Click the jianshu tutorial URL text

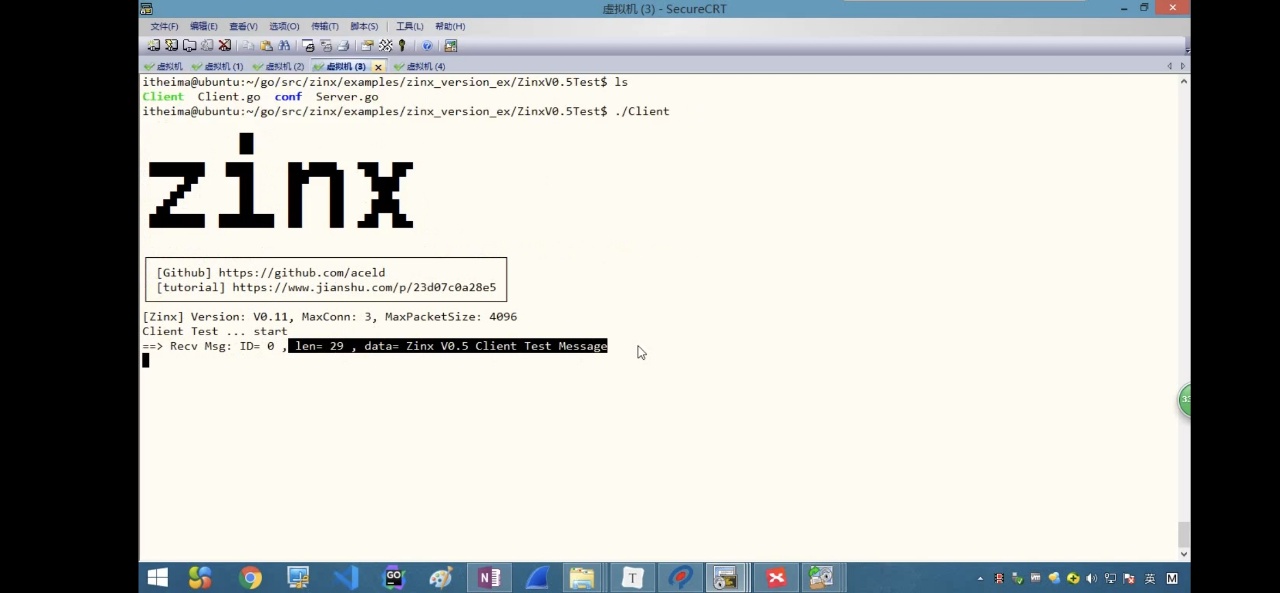pyautogui.click(x=364, y=287)
